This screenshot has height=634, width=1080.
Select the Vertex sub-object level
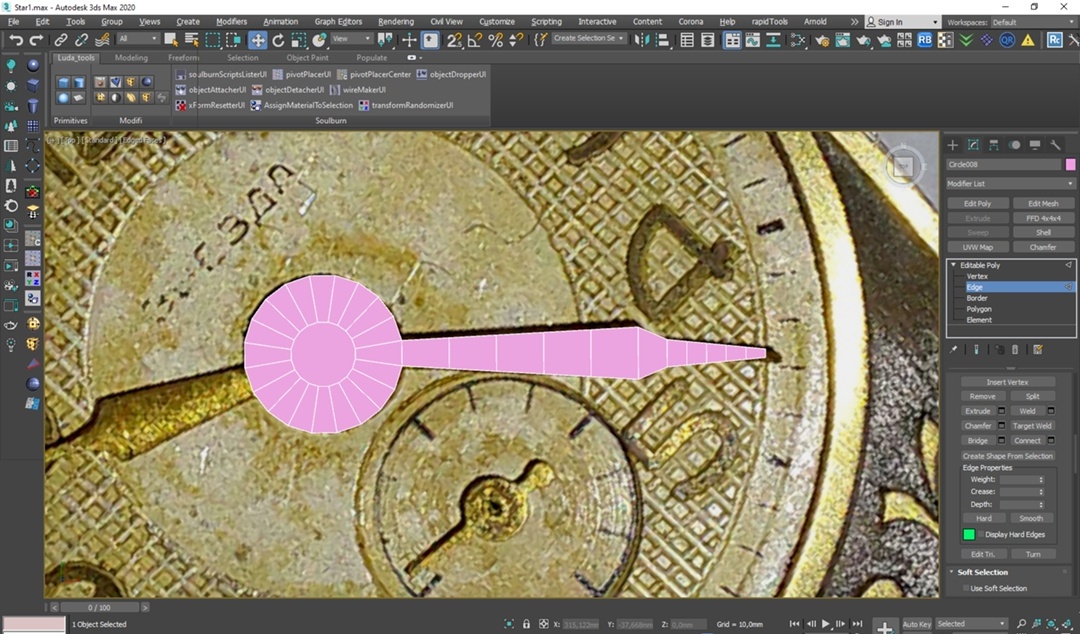tap(977, 276)
